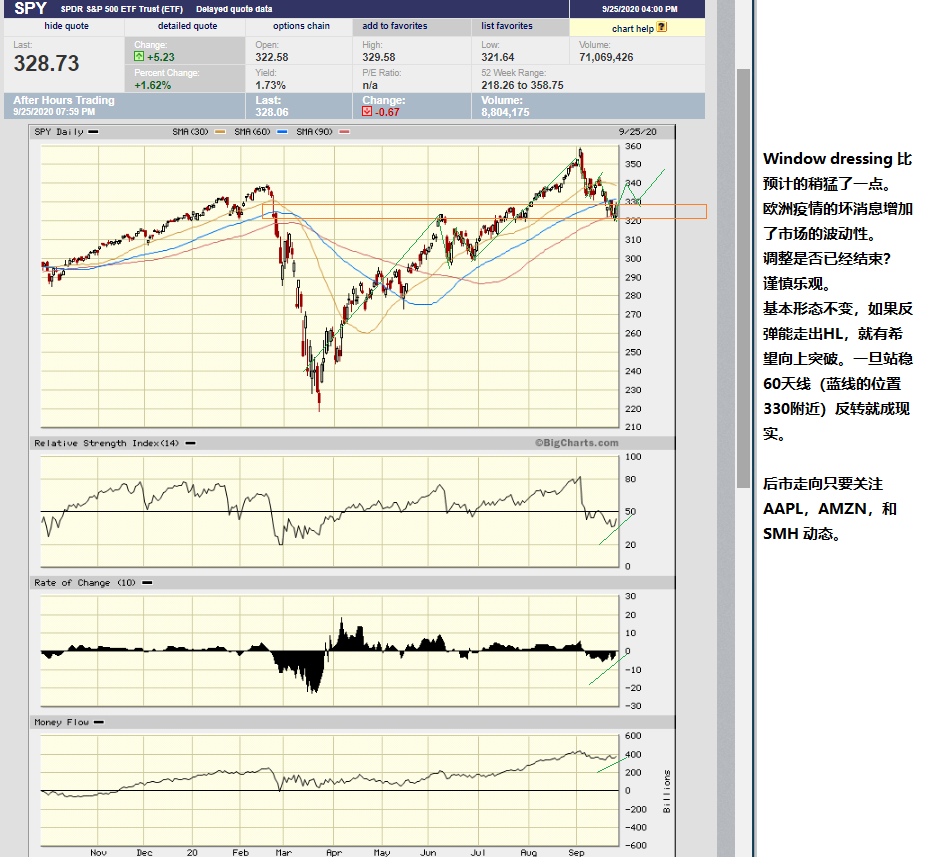This screenshot has width=931, height=857.
Task: Open the 'options chain' link
Action: pyautogui.click(x=301, y=26)
